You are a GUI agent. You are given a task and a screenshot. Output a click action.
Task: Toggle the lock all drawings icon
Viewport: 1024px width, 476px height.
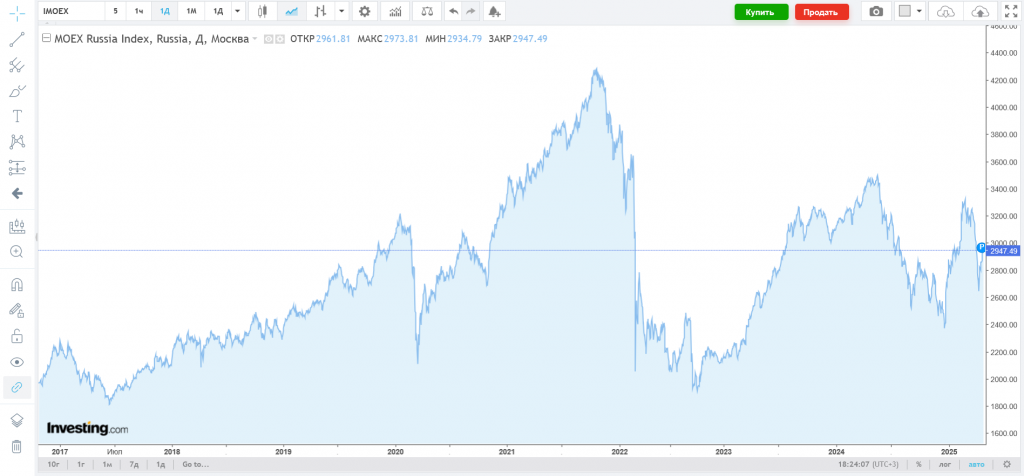[17, 335]
